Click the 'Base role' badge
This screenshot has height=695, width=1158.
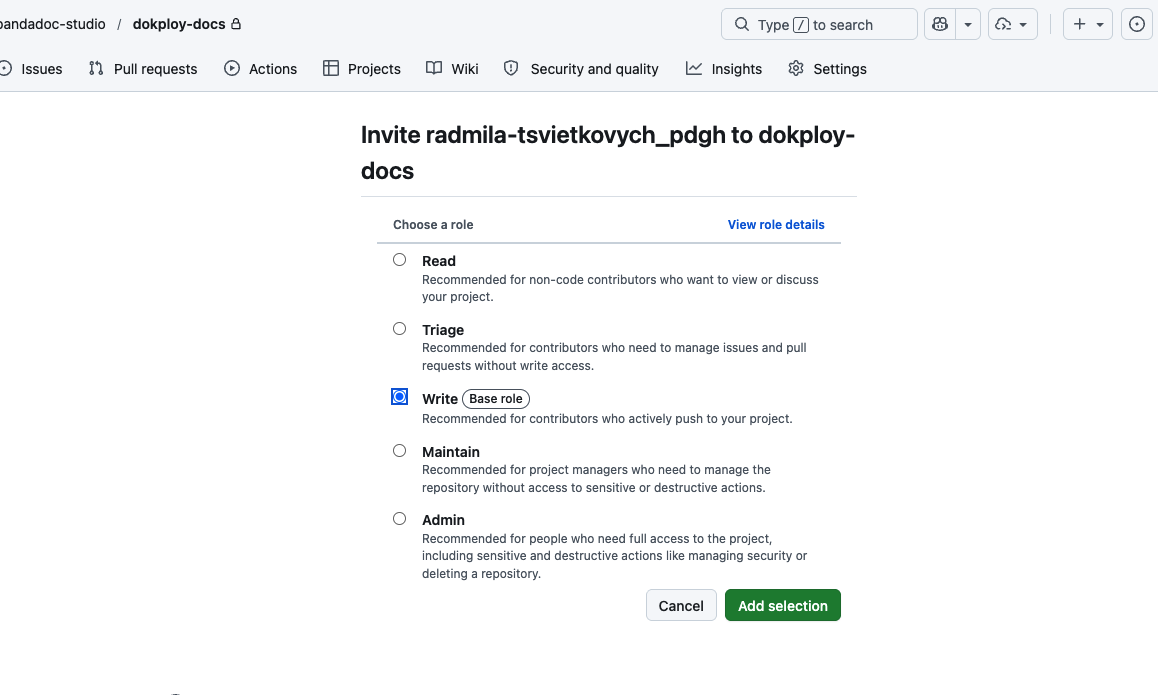(x=496, y=399)
